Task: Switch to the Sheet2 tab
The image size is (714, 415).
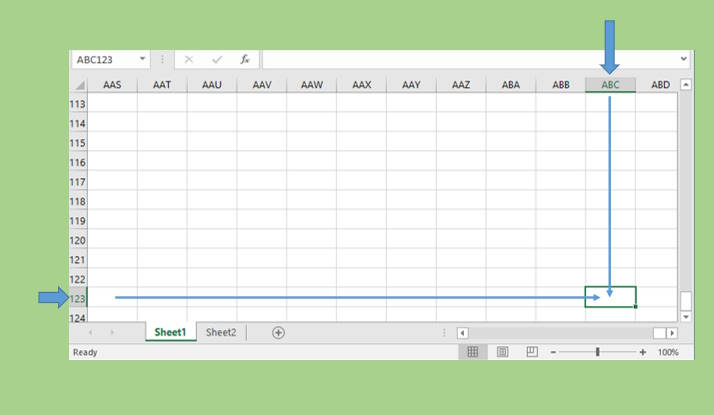Action: pyautogui.click(x=221, y=332)
